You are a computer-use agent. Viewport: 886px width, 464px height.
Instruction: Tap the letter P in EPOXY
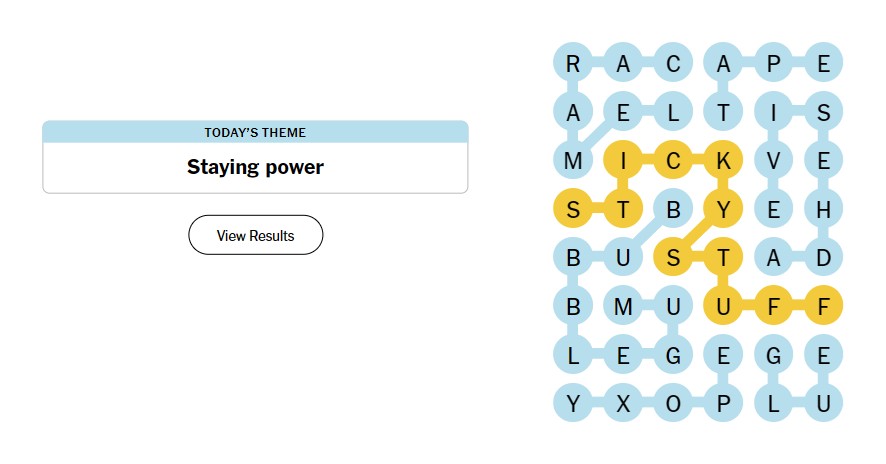pyautogui.click(x=723, y=404)
